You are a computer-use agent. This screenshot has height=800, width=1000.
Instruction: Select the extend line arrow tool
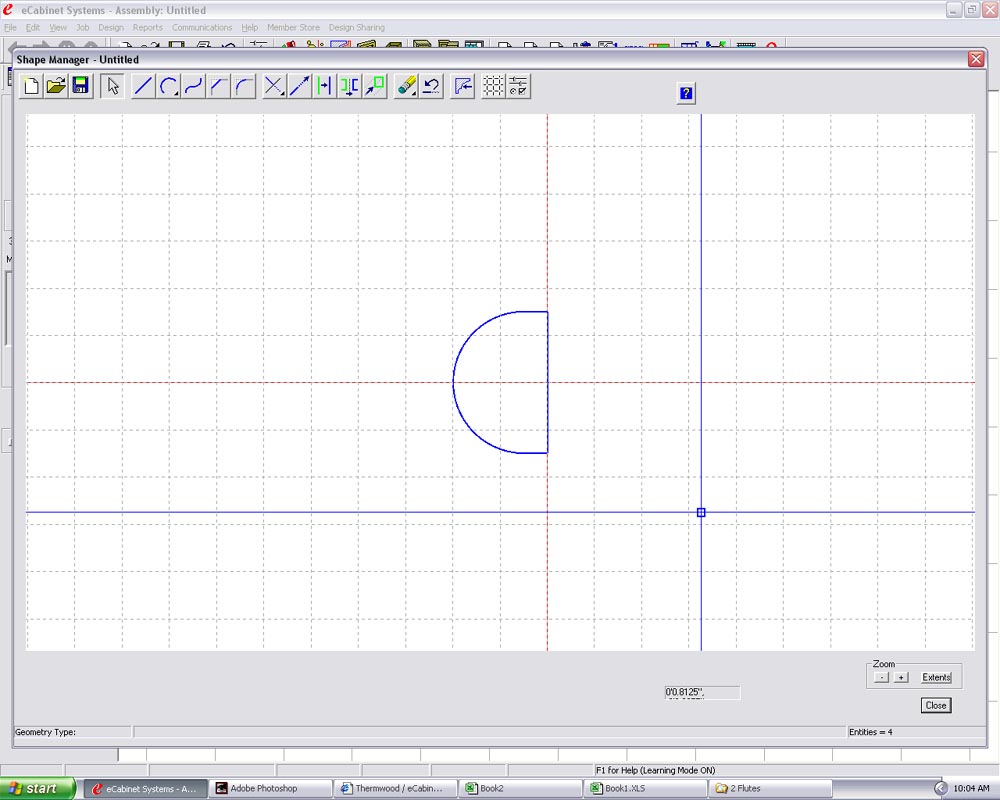[299, 86]
